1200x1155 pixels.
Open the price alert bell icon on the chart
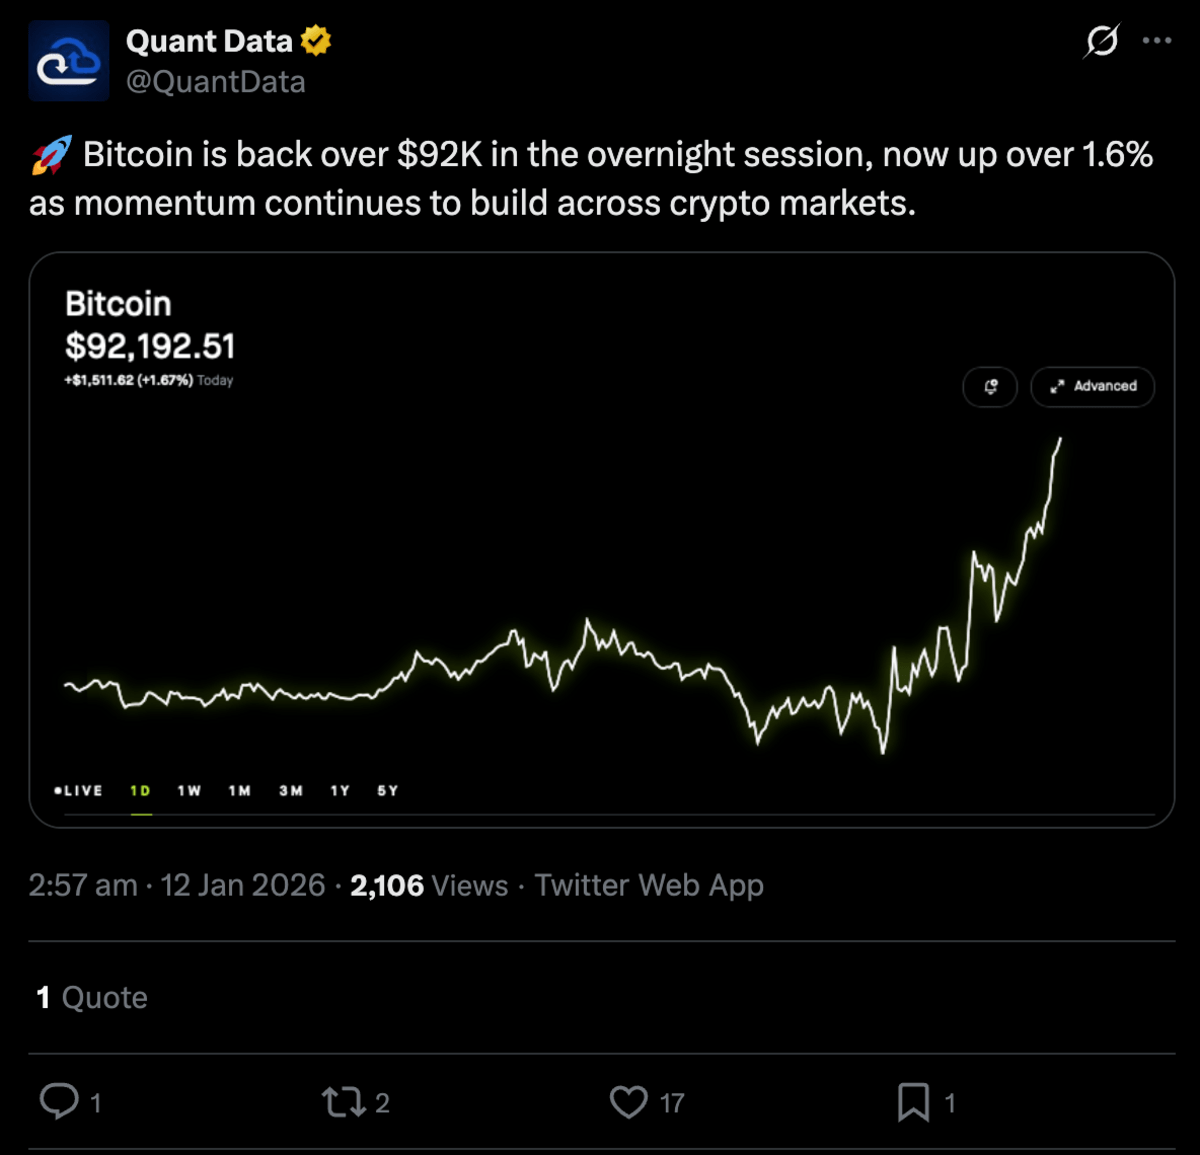click(989, 387)
